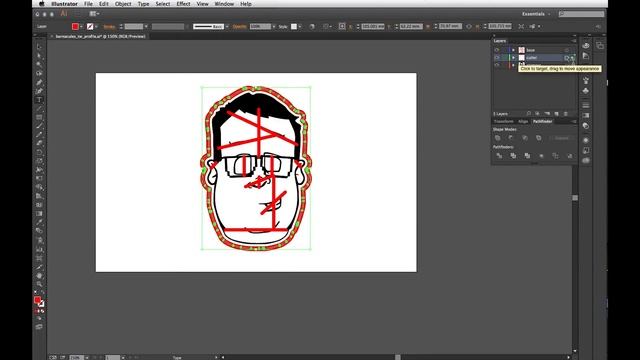Switch to the Align tab
Screen dimensions: 640x360
tap(523, 122)
